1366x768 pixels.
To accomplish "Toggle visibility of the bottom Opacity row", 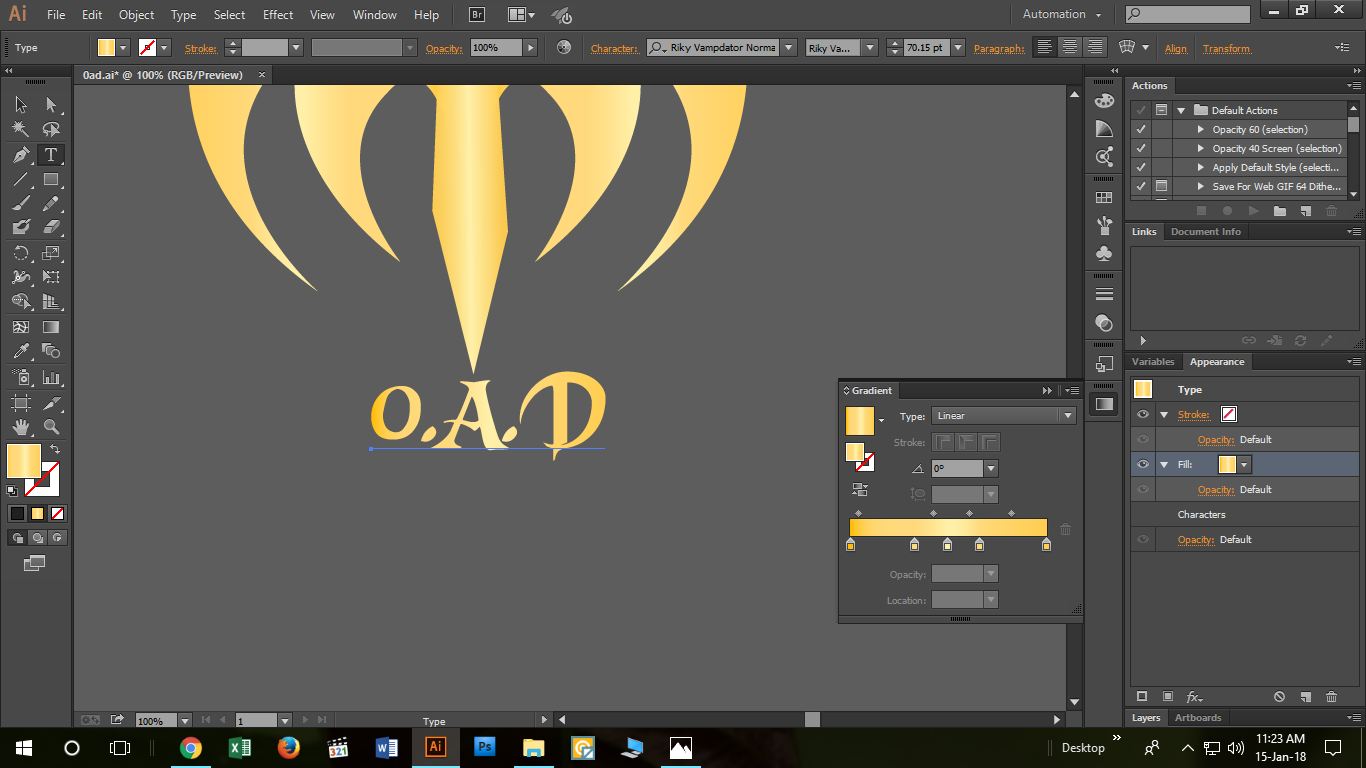I will coord(1143,539).
